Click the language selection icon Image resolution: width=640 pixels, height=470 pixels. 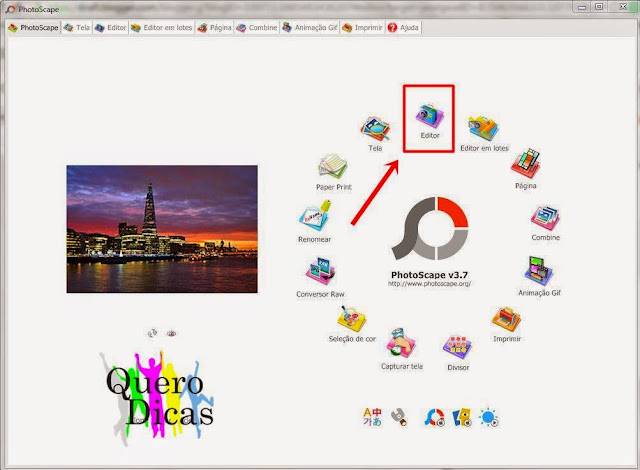tap(372, 417)
